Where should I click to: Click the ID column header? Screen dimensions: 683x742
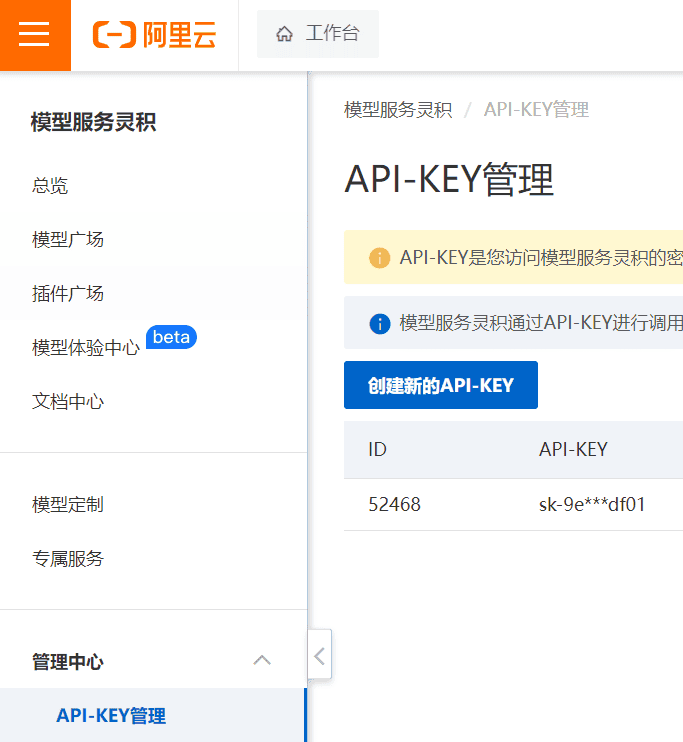[x=377, y=450]
